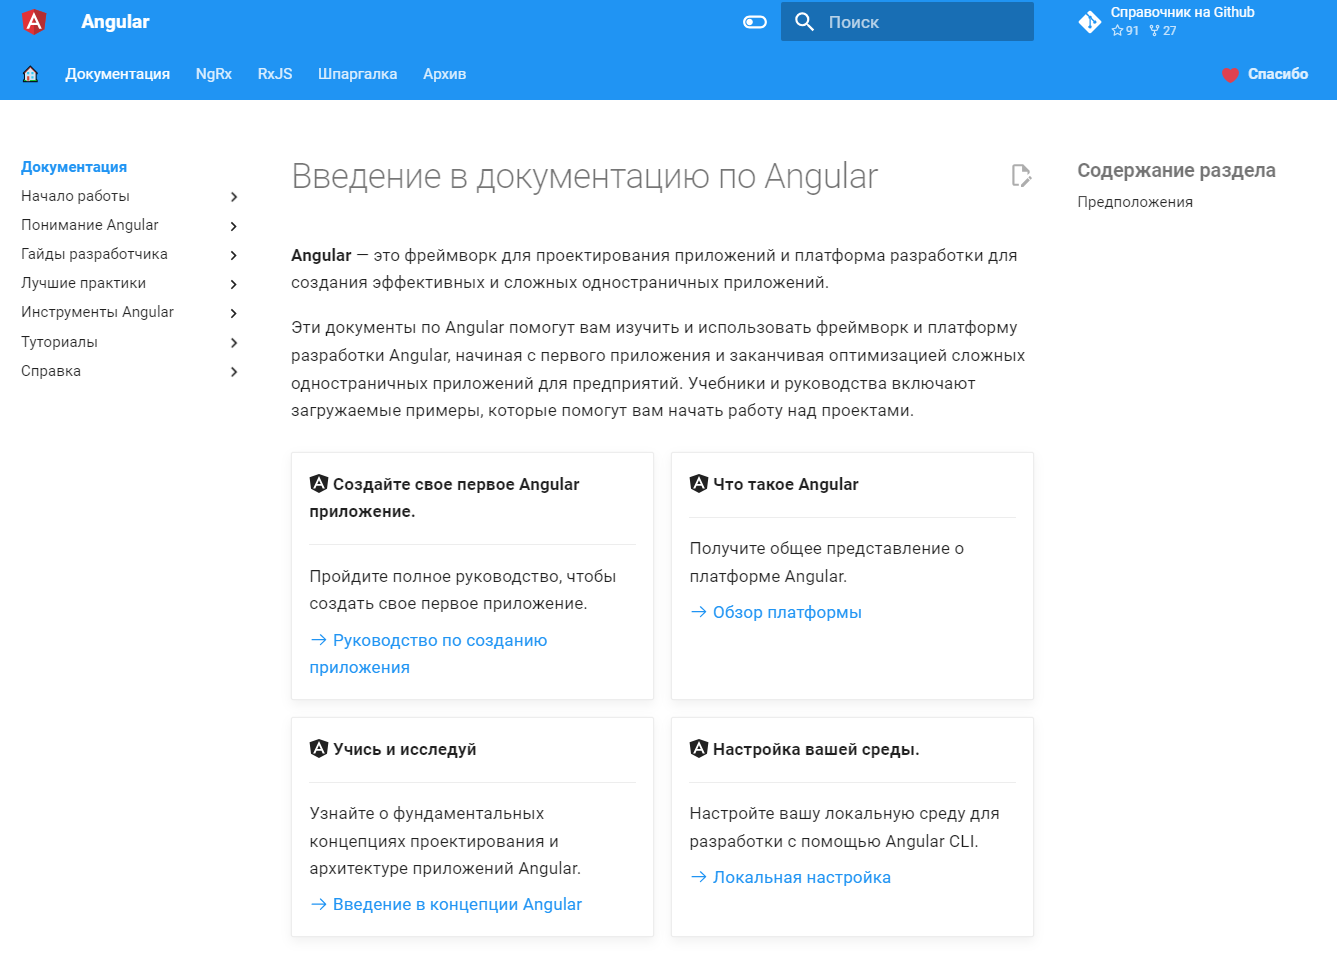Click the Github fork count 27
Image resolution: width=1337 pixels, height=970 pixels.
tap(1163, 31)
